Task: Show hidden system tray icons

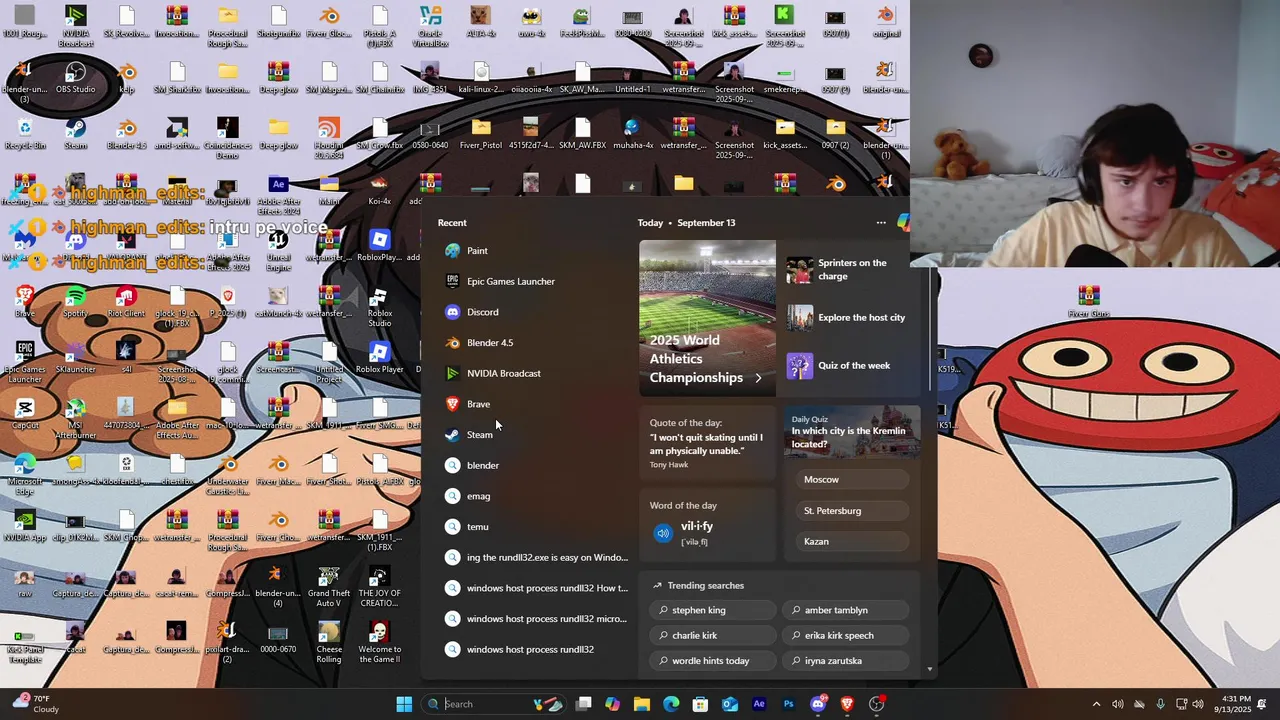Action: [x=1096, y=704]
